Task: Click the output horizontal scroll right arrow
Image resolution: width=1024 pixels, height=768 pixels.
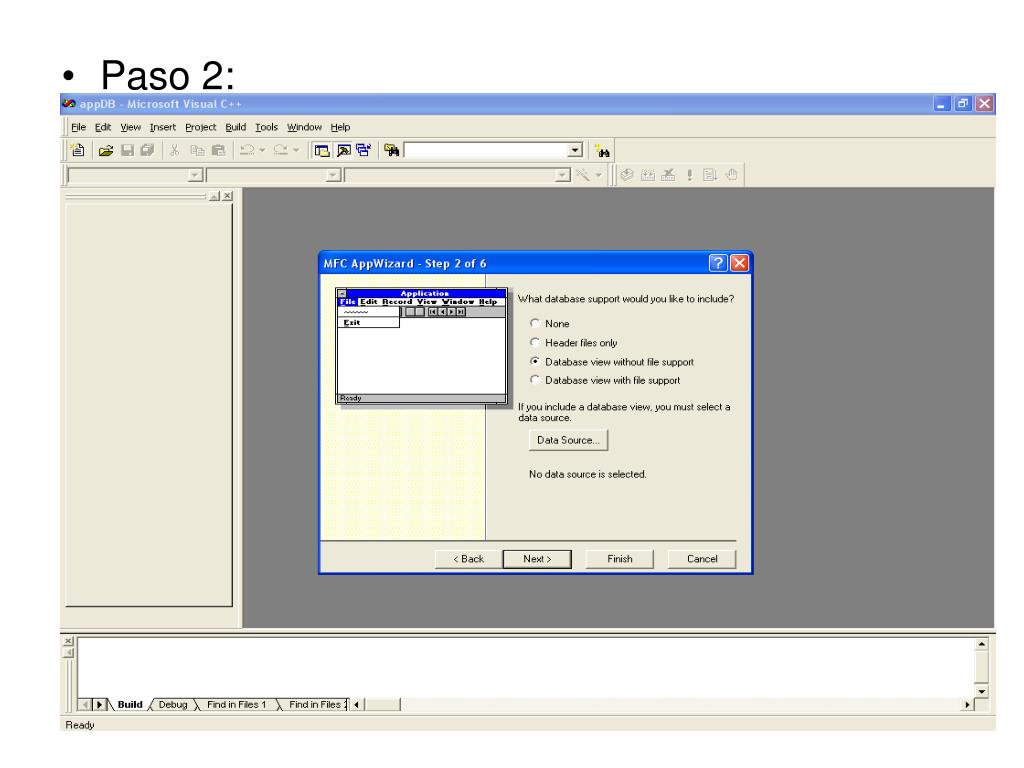Action: point(967,705)
